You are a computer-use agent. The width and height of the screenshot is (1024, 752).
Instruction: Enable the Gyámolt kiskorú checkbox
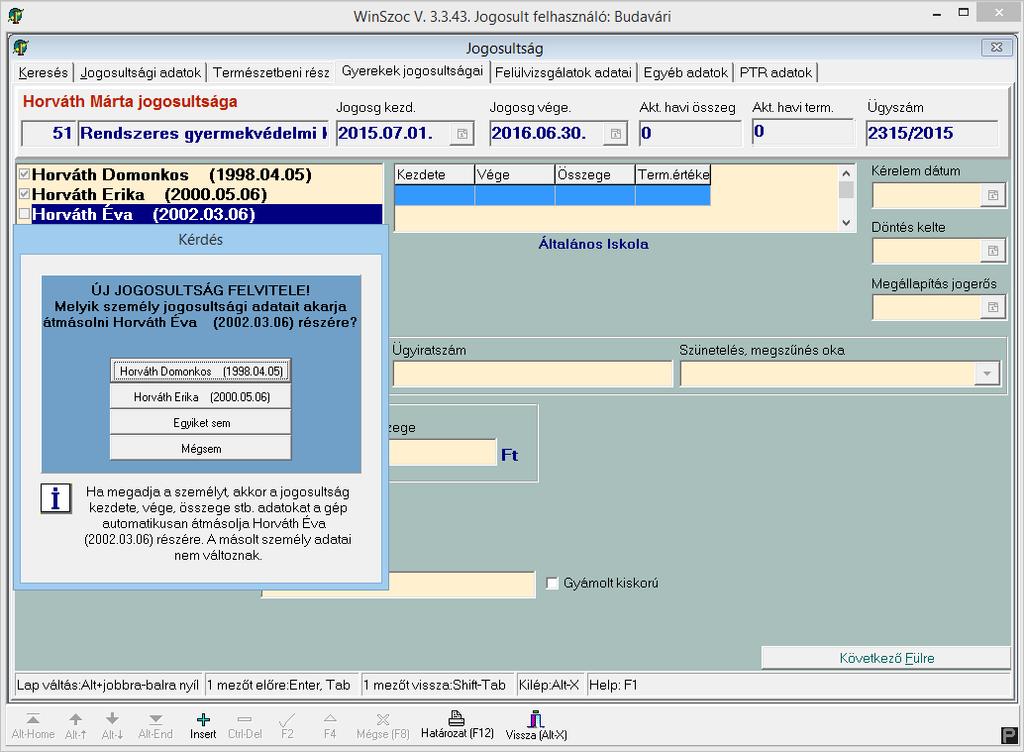[552, 583]
